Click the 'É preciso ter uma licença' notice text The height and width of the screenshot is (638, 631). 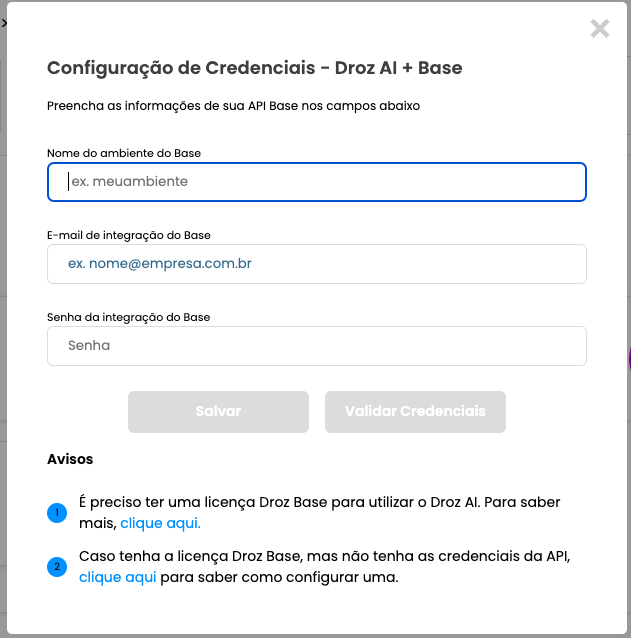click(319, 512)
